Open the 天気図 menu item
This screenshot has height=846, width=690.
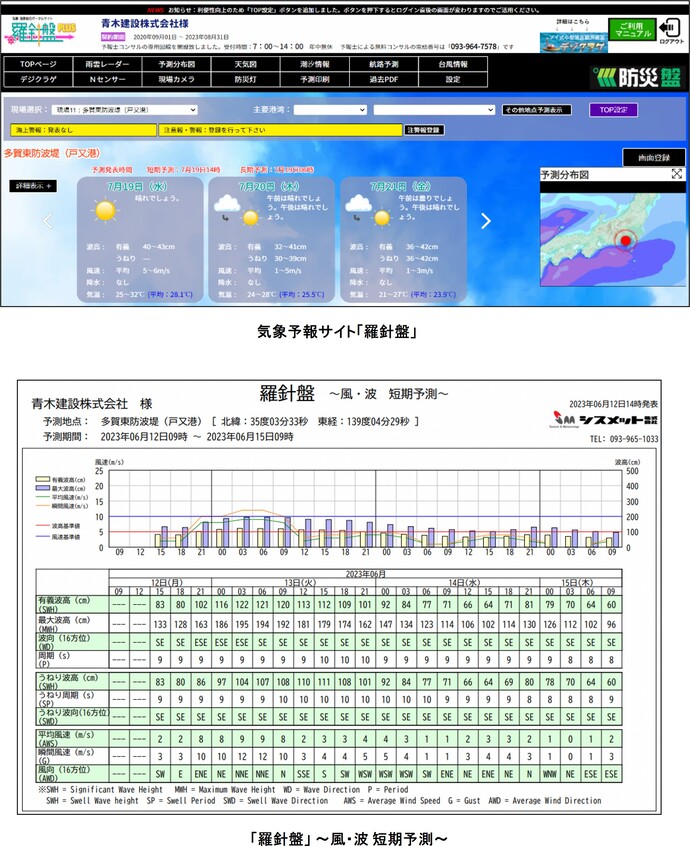click(x=245, y=64)
